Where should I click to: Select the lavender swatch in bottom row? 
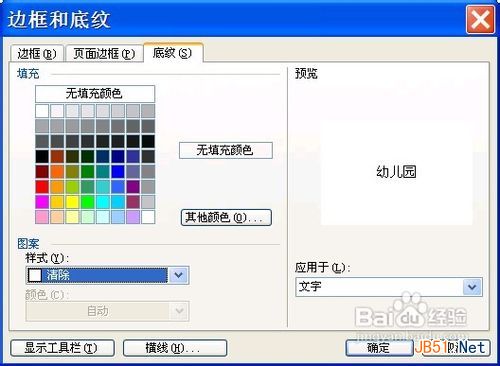pyautogui.click(x=133, y=217)
